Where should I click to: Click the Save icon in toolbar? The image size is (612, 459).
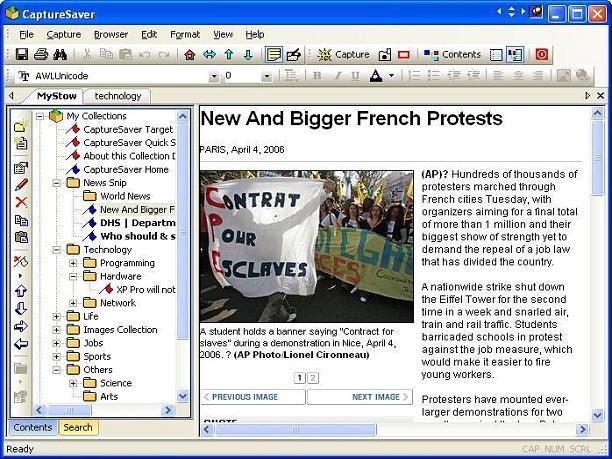click(22, 54)
